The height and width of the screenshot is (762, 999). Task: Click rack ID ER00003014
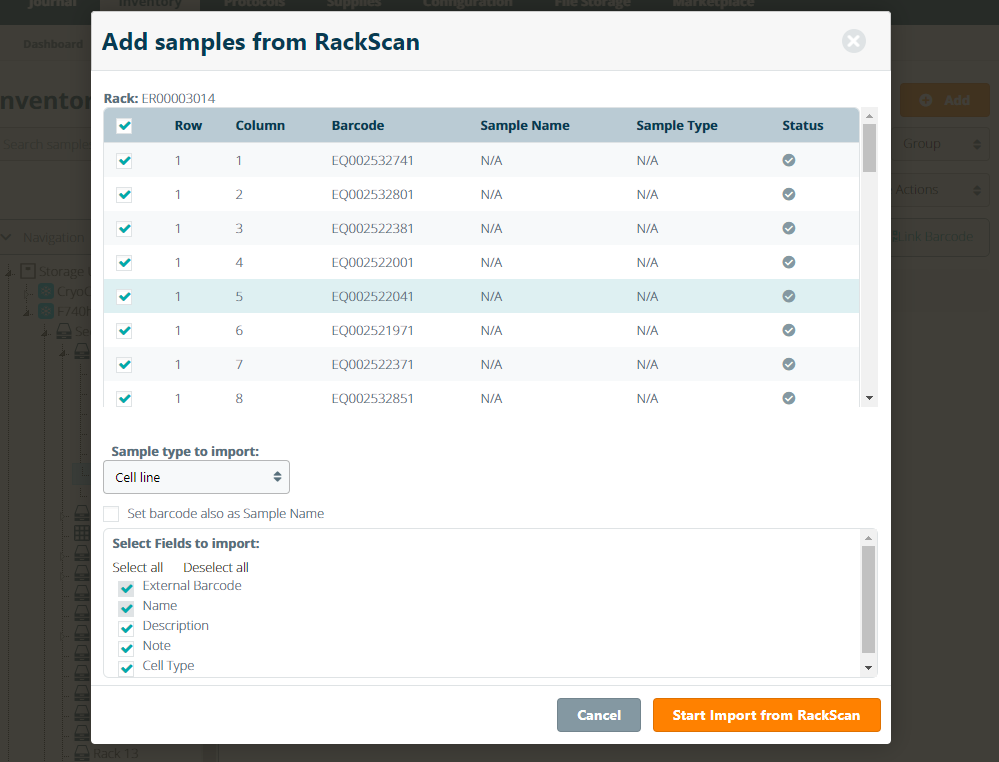coord(178,98)
